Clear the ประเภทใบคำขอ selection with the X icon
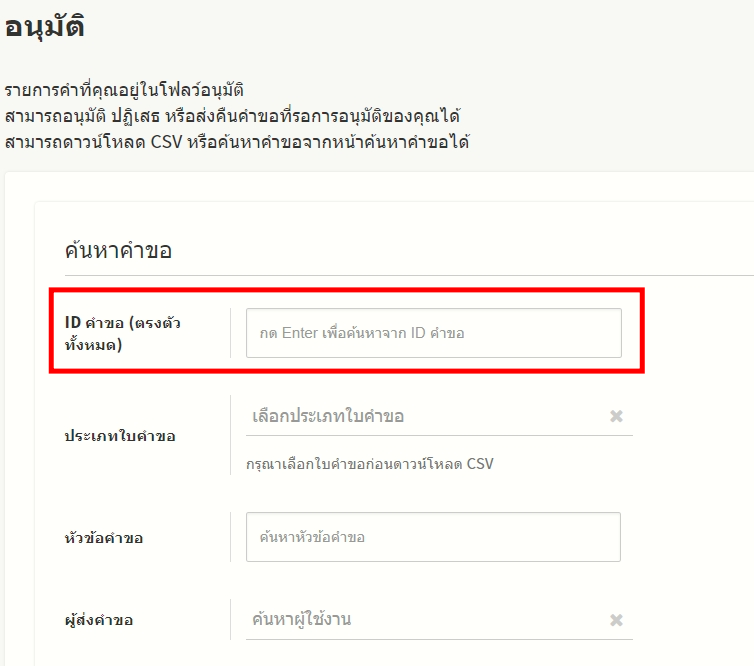754x666 pixels. coord(617,416)
